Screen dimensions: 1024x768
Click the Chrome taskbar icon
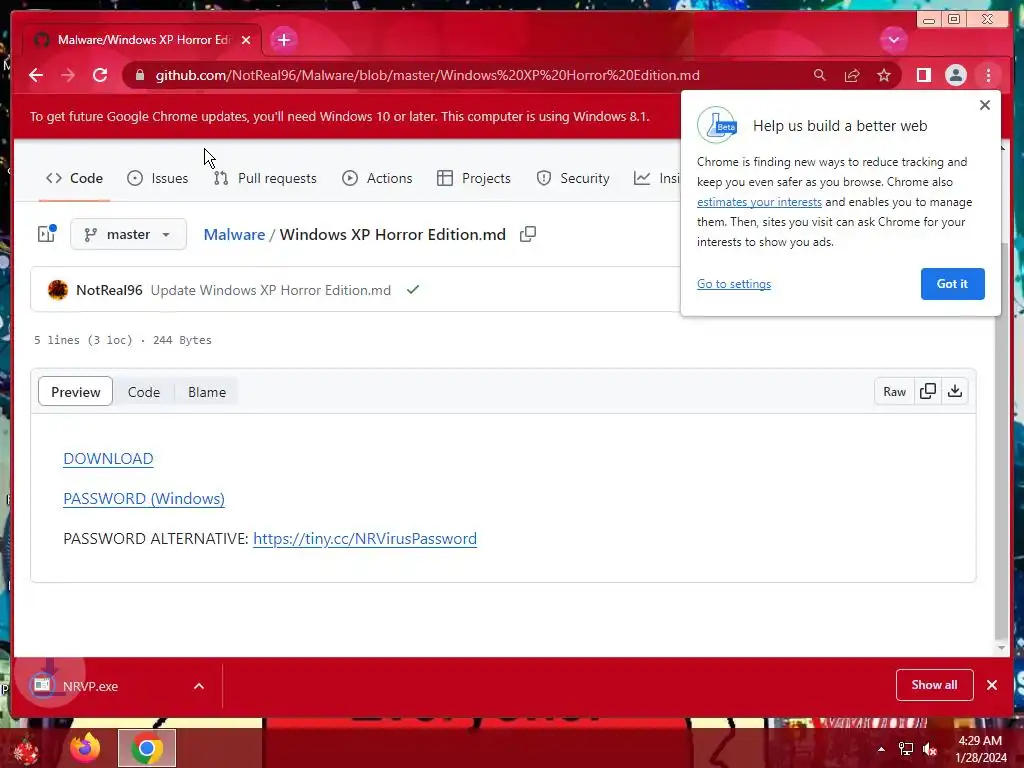(147, 748)
